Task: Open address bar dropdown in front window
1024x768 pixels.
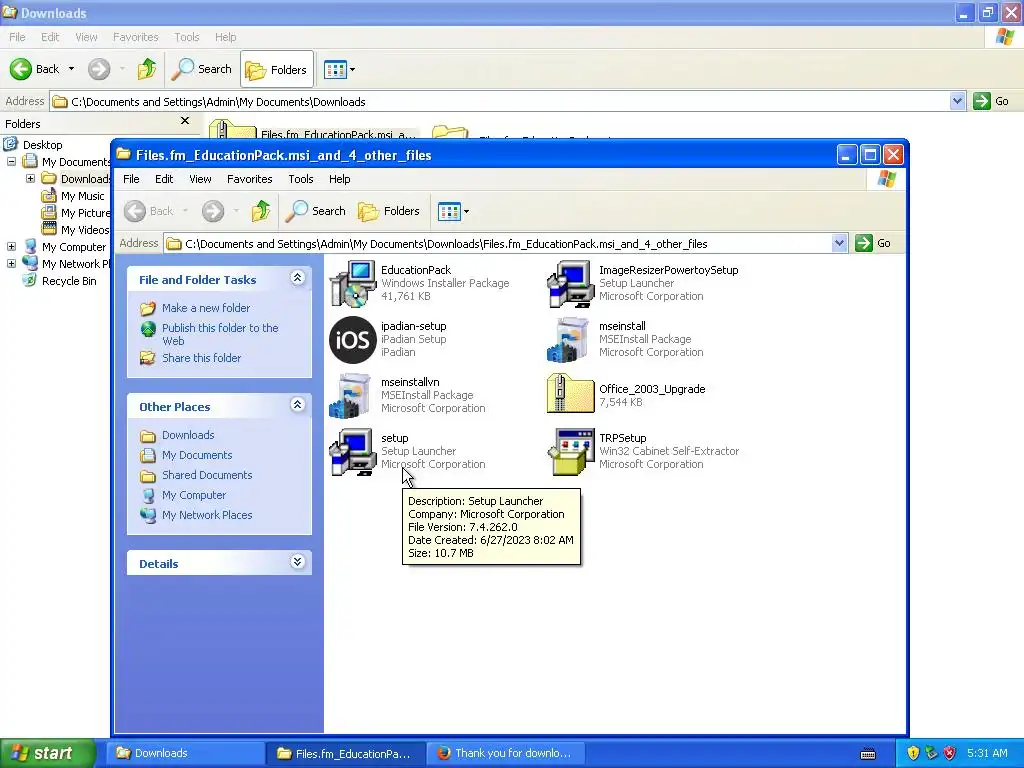Action: point(840,244)
